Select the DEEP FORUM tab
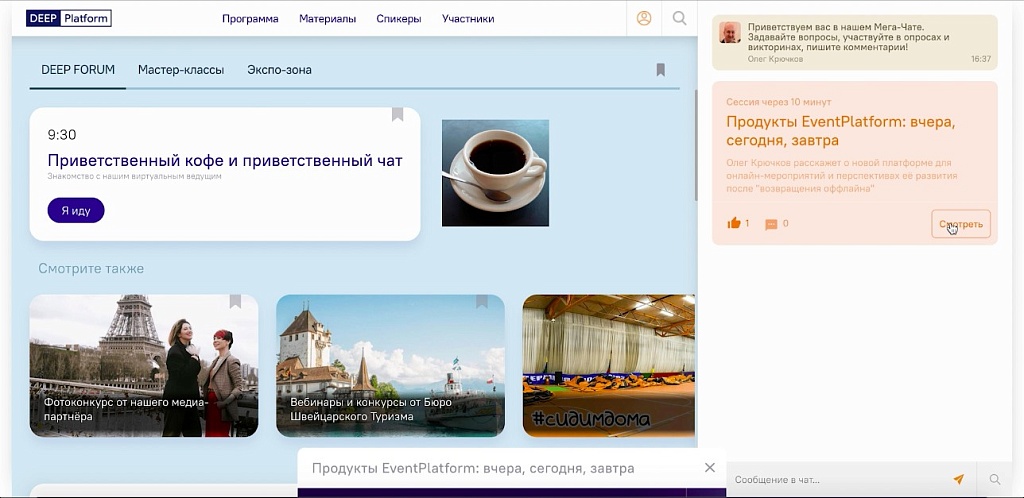Viewport: 1024px width, 498px height. tap(78, 70)
